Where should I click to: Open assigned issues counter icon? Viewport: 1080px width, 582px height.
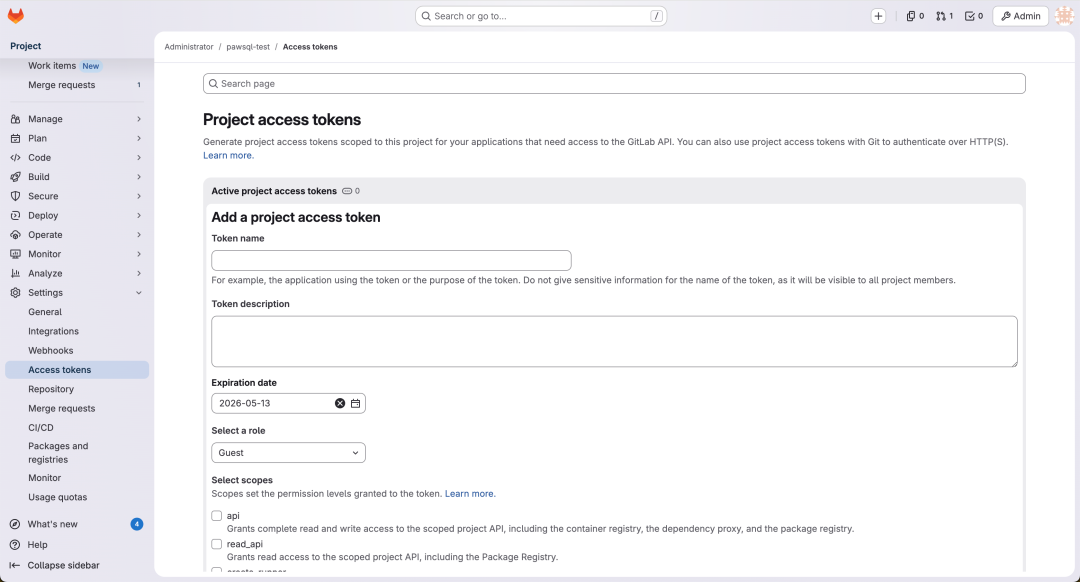point(915,16)
